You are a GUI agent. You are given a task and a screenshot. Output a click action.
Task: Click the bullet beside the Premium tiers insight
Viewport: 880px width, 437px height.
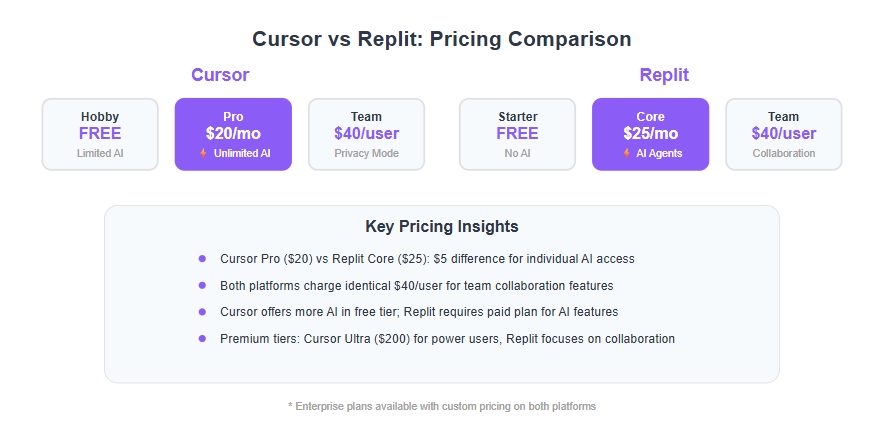202,339
